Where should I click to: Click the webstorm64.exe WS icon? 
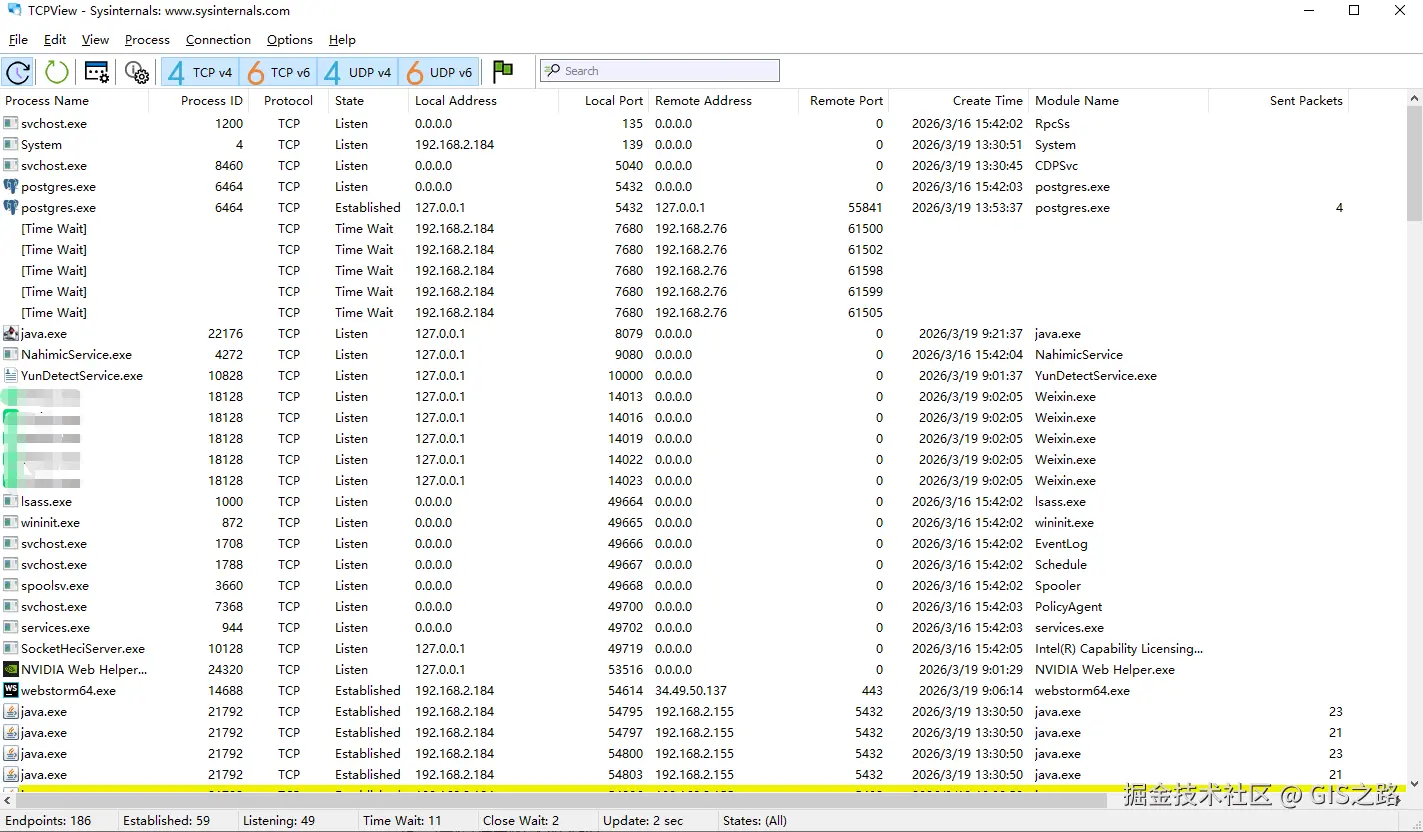(x=10, y=691)
